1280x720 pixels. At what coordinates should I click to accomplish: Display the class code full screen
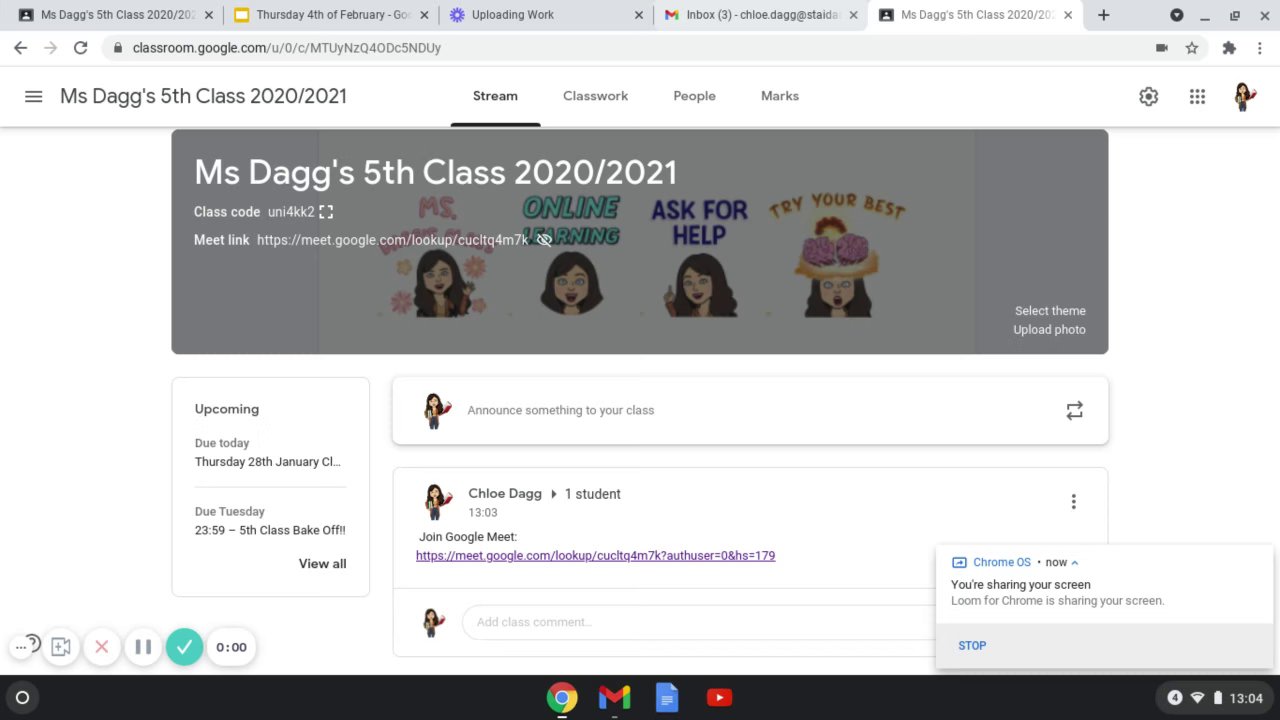[326, 212]
